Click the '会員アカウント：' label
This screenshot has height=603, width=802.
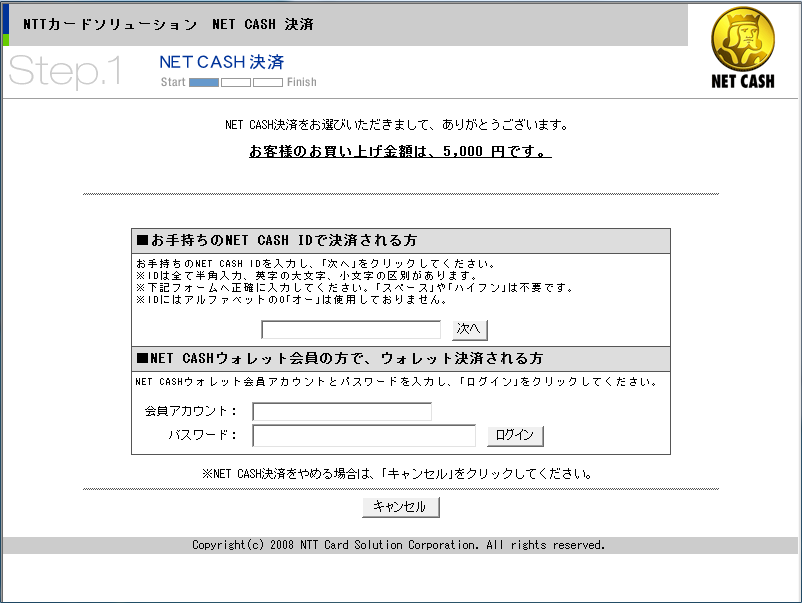[191, 411]
